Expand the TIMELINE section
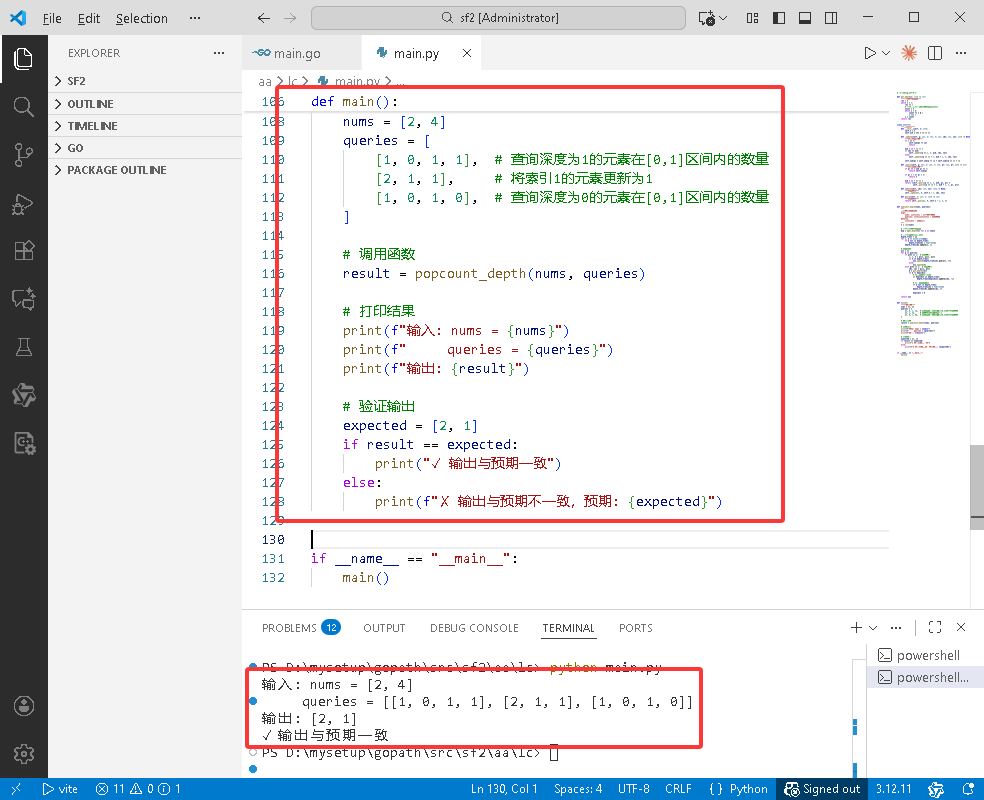 click(x=145, y=125)
